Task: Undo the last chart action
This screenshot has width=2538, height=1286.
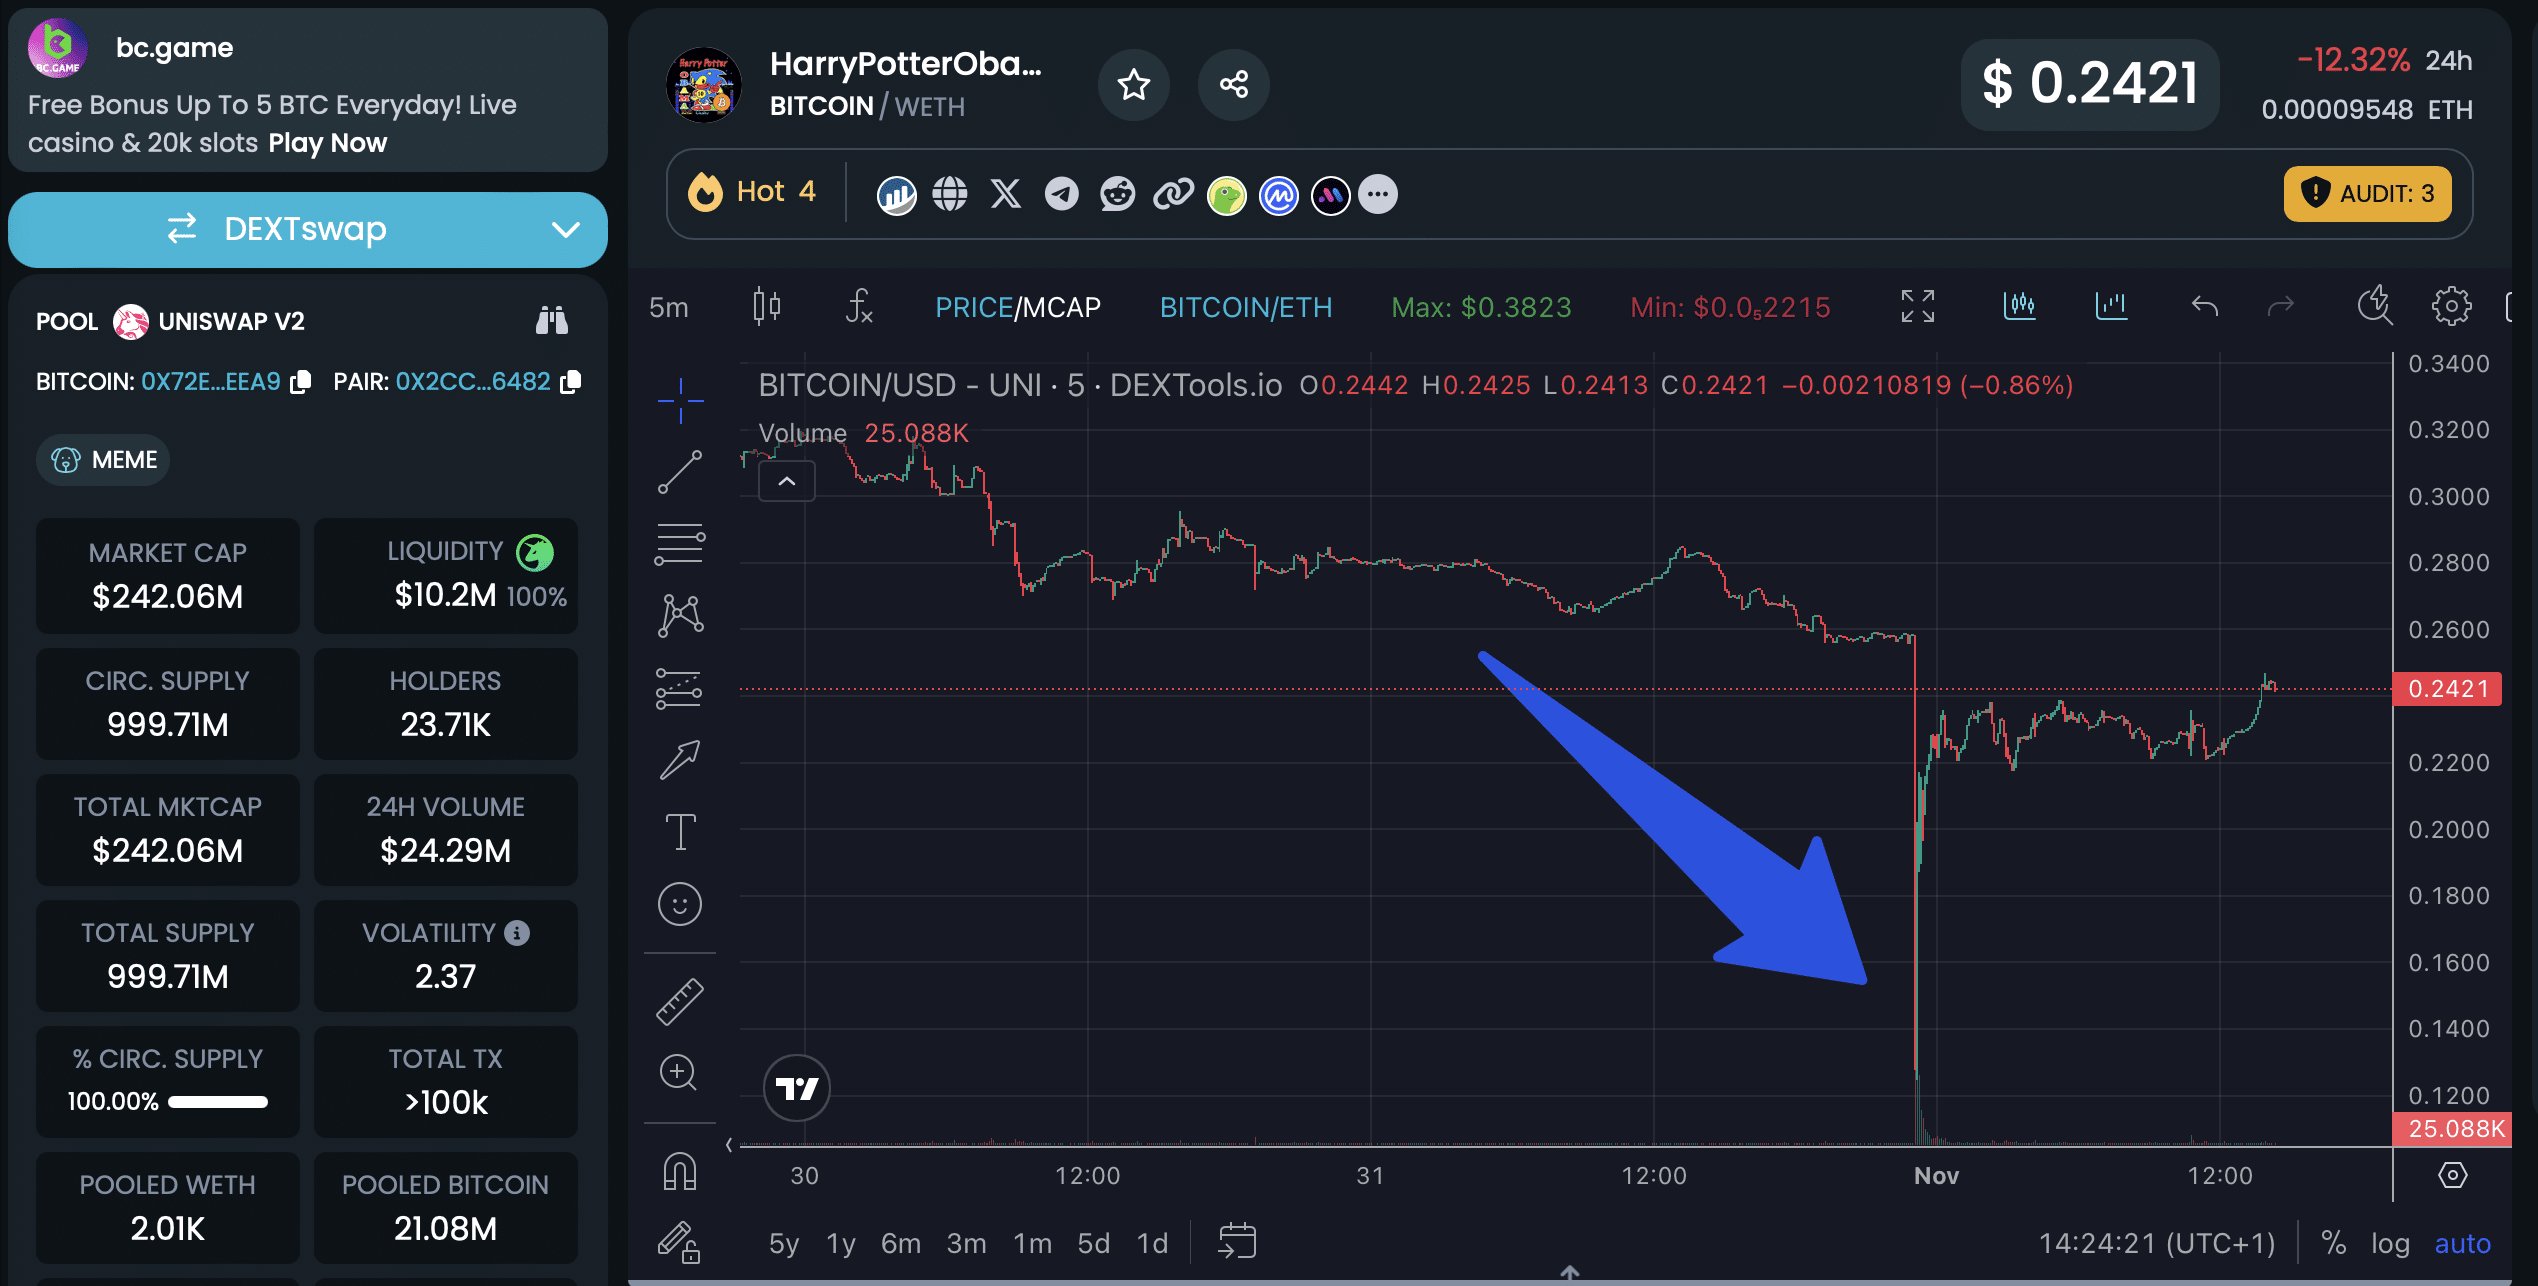Action: point(2205,306)
